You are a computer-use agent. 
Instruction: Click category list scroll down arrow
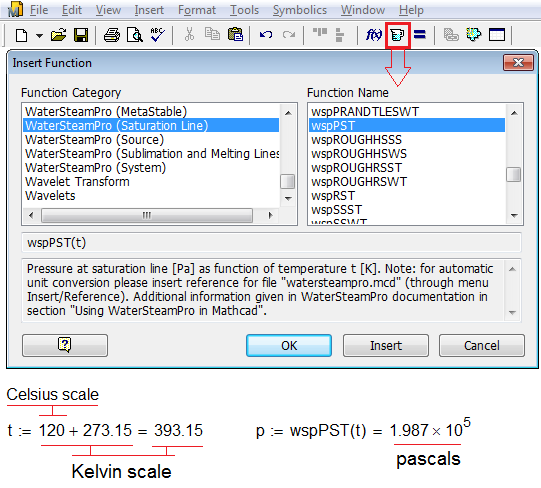click(x=288, y=198)
